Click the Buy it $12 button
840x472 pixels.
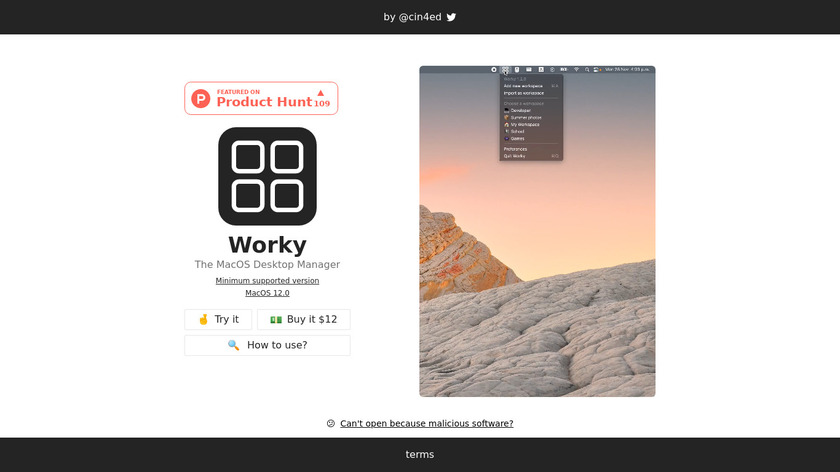(304, 319)
